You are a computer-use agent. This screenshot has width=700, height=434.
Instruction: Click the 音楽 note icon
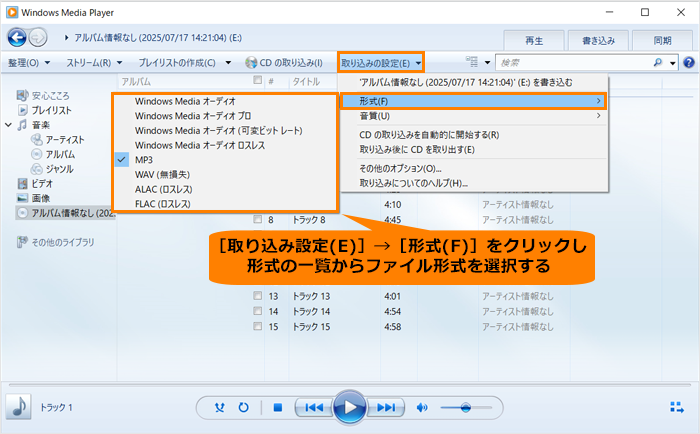(22, 125)
